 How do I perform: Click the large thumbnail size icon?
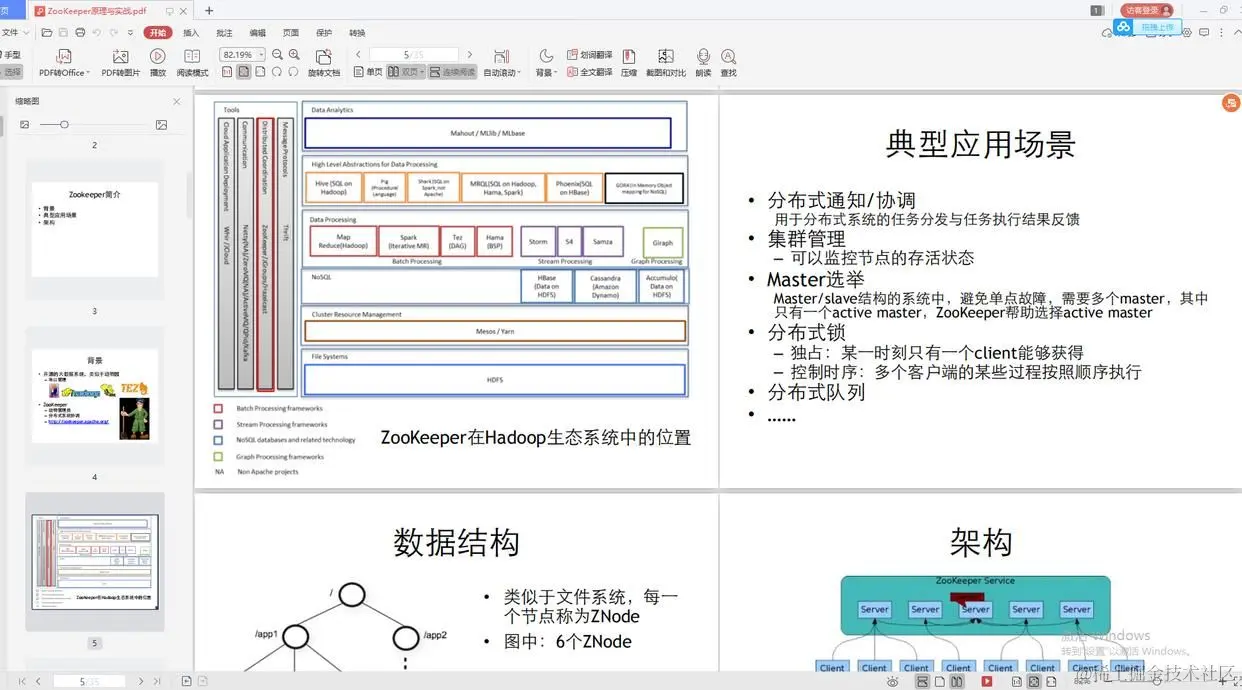click(x=161, y=125)
